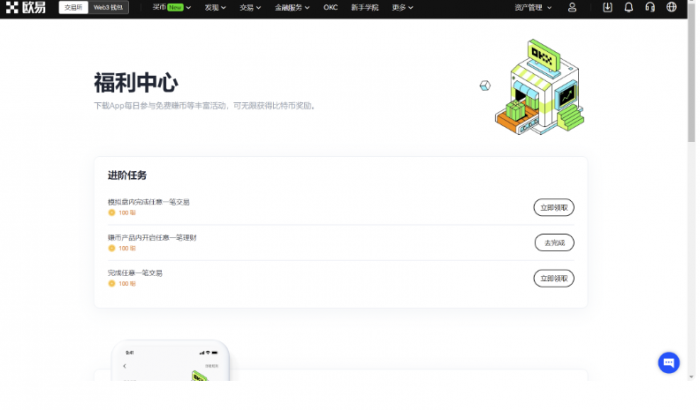Screen dimensions: 700x410
Task: Expand the 金融服务 dropdown menu
Action: tap(294, 7)
